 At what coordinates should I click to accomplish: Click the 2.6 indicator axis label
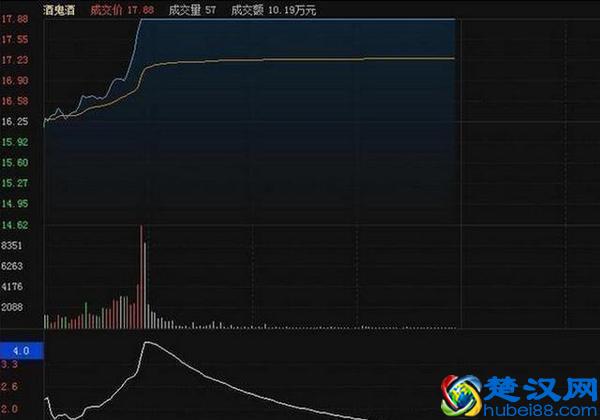pyautogui.click(x=9, y=387)
